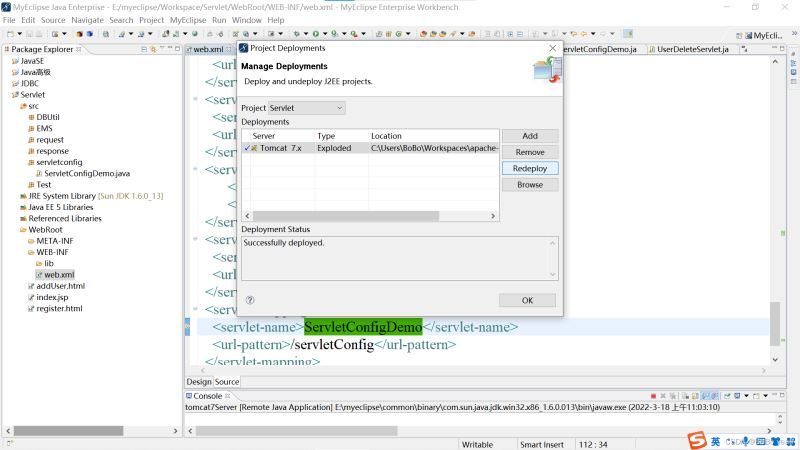Click the Sogou input method S icon
The image size is (800, 450).
point(697,440)
